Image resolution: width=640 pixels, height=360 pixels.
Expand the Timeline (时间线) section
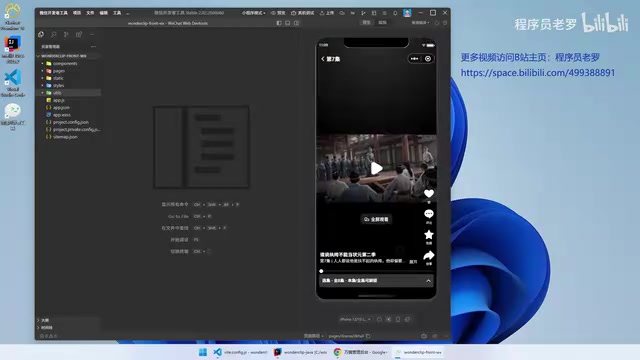click(x=46, y=328)
